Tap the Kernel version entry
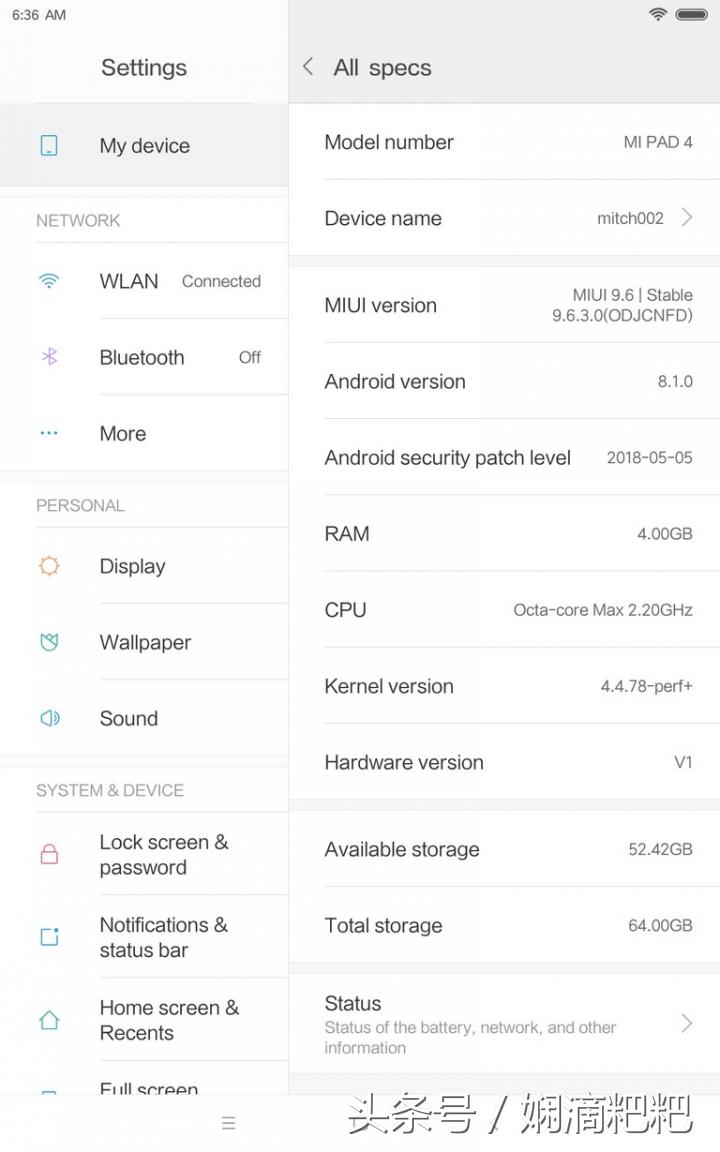Viewport: 720px width, 1152px height. (x=504, y=686)
